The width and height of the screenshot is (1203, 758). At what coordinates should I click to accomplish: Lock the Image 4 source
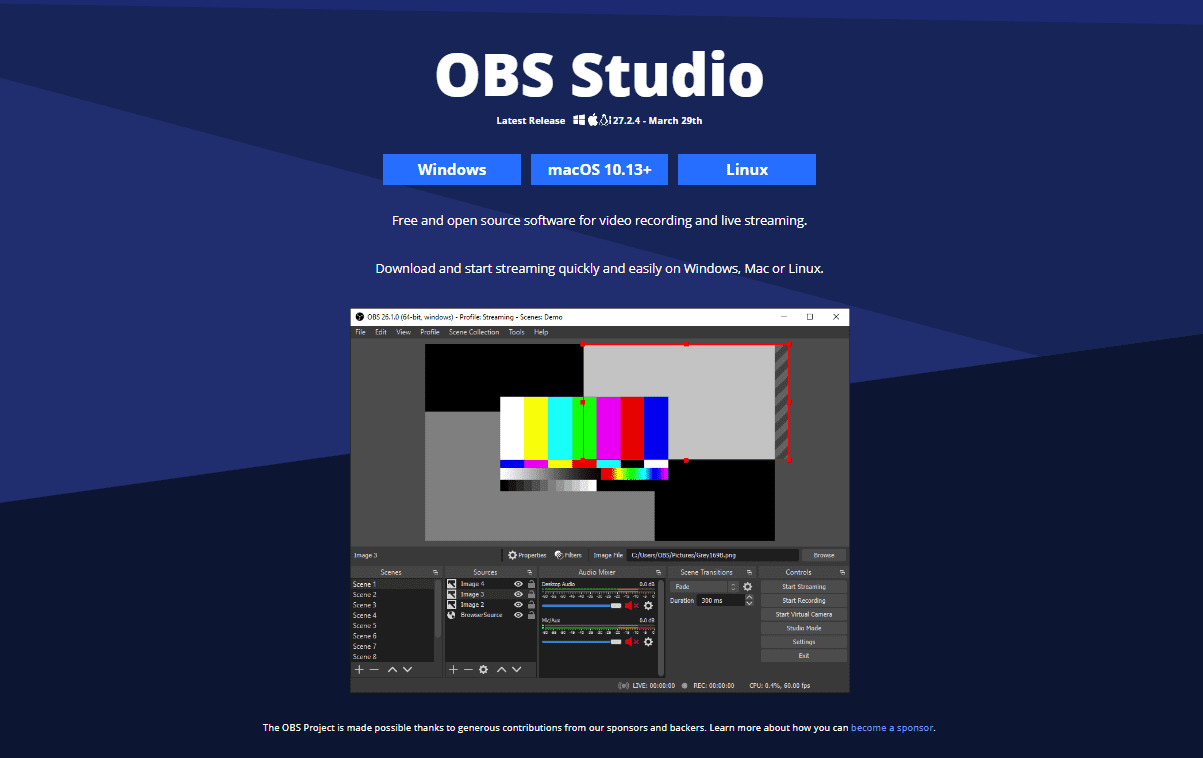coord(529,585)
